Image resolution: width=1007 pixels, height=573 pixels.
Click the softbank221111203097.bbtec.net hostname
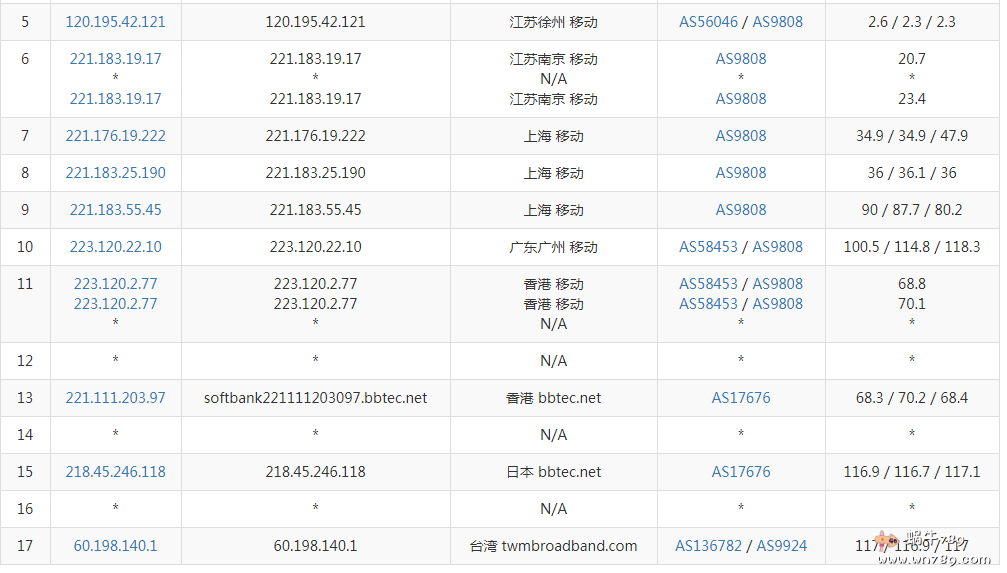click(316, 398)
